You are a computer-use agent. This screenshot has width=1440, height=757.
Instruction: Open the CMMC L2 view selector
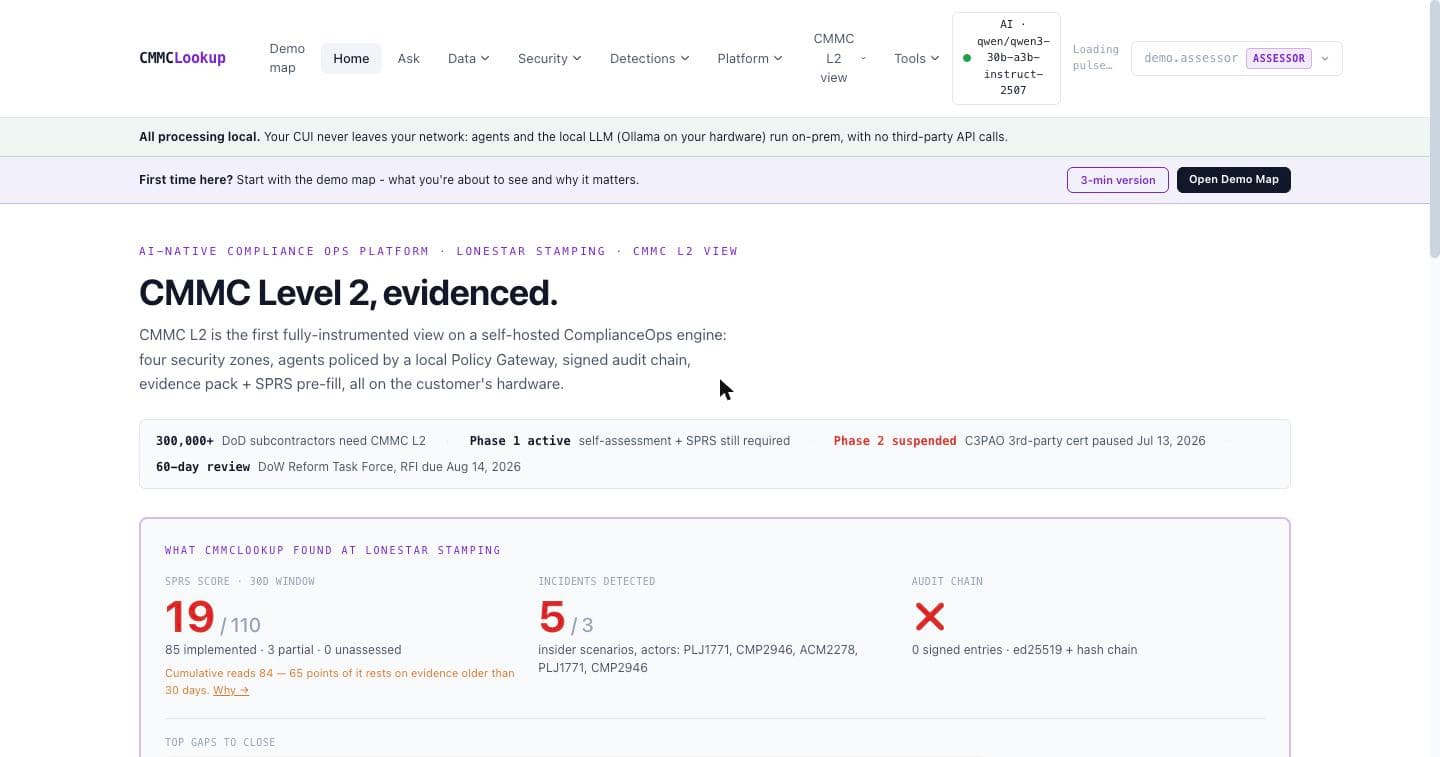pos(839,58)
